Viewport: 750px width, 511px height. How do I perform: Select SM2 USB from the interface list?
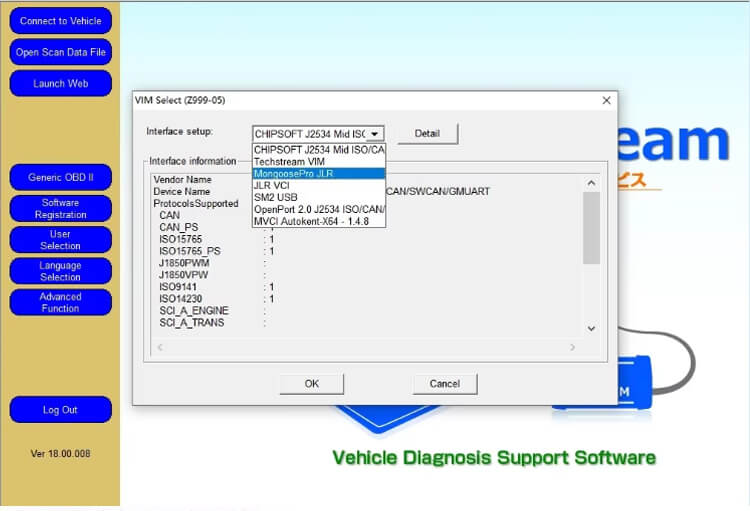(319, 198)
